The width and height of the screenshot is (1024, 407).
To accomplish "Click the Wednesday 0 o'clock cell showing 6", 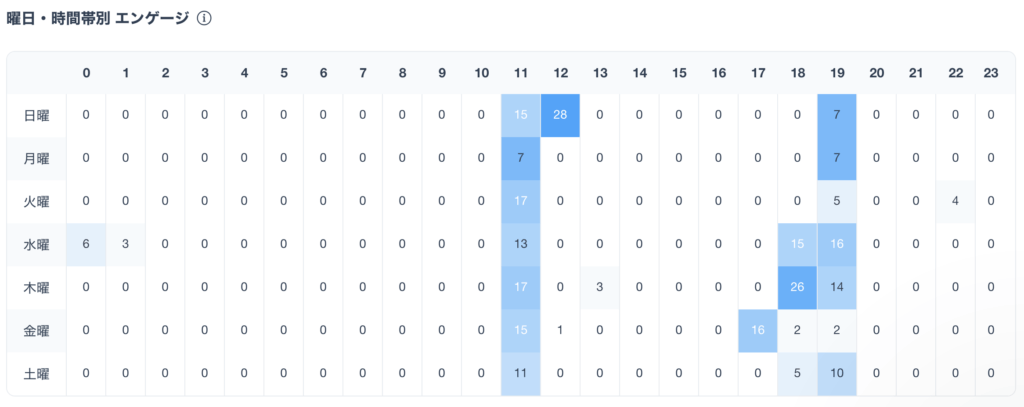I will pyautogui.click(x=86, y=244).
